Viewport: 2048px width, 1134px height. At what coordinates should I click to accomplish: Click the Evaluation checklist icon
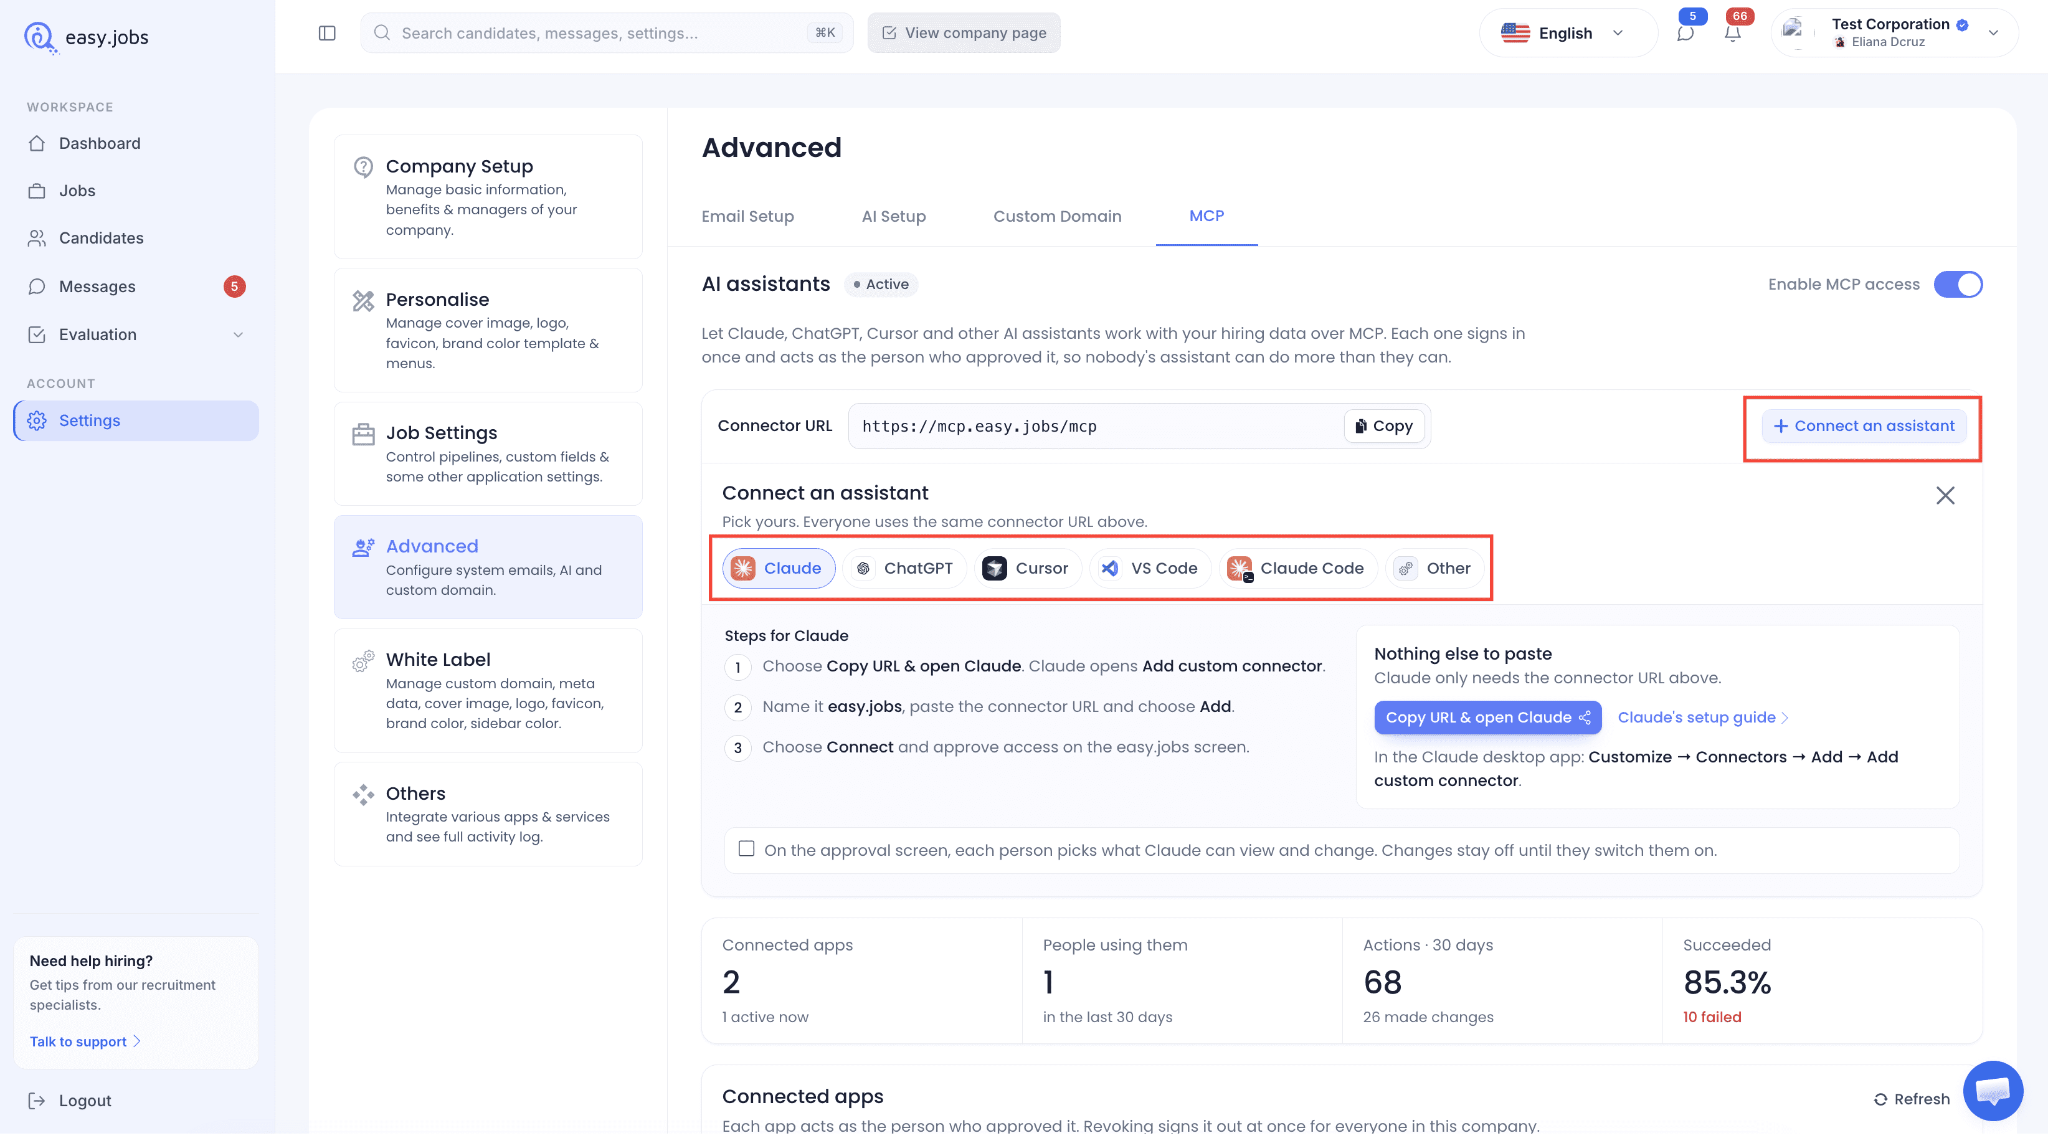(37, 334)
